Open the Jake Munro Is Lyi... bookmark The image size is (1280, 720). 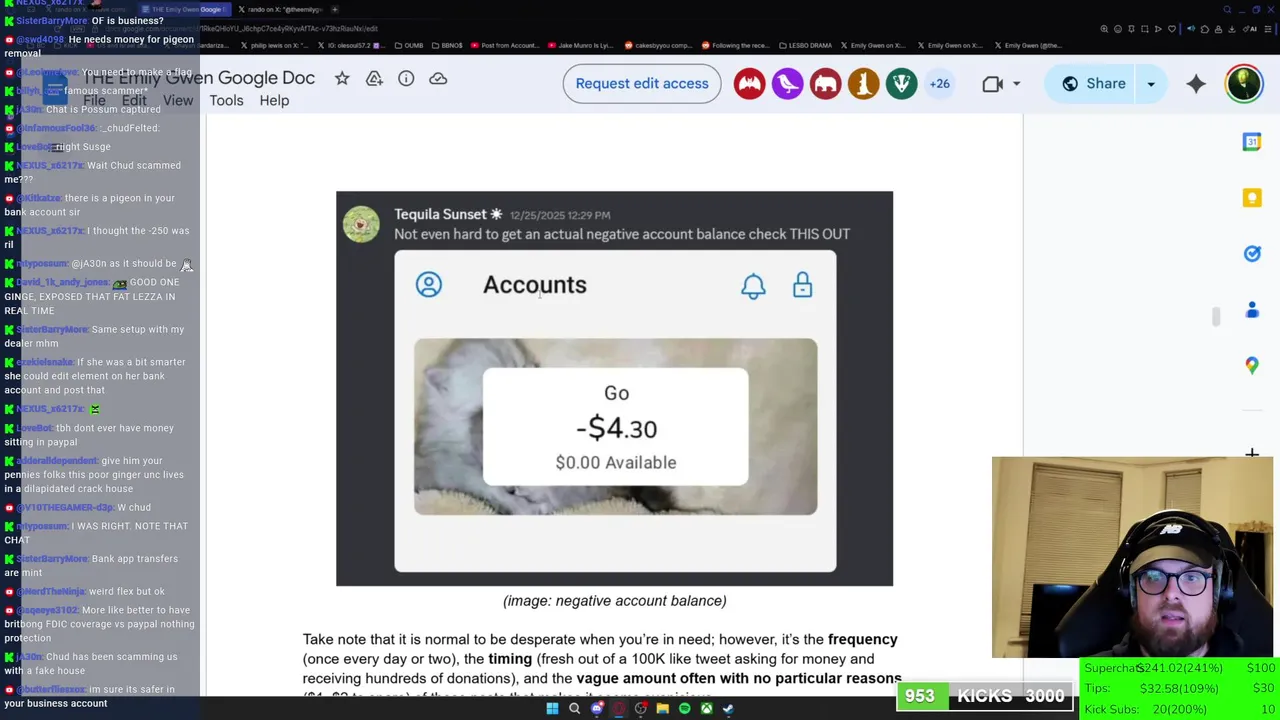point(580,45)
